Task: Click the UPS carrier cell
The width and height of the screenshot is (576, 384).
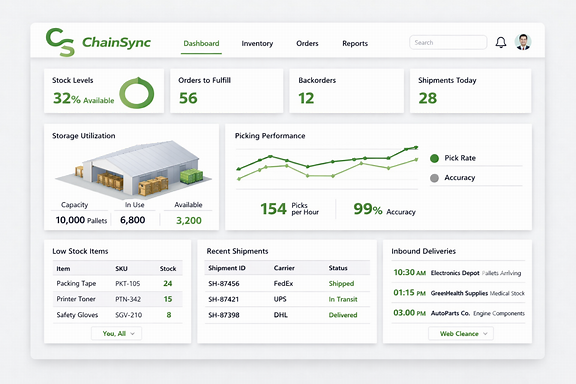Action: coord(280,299)
